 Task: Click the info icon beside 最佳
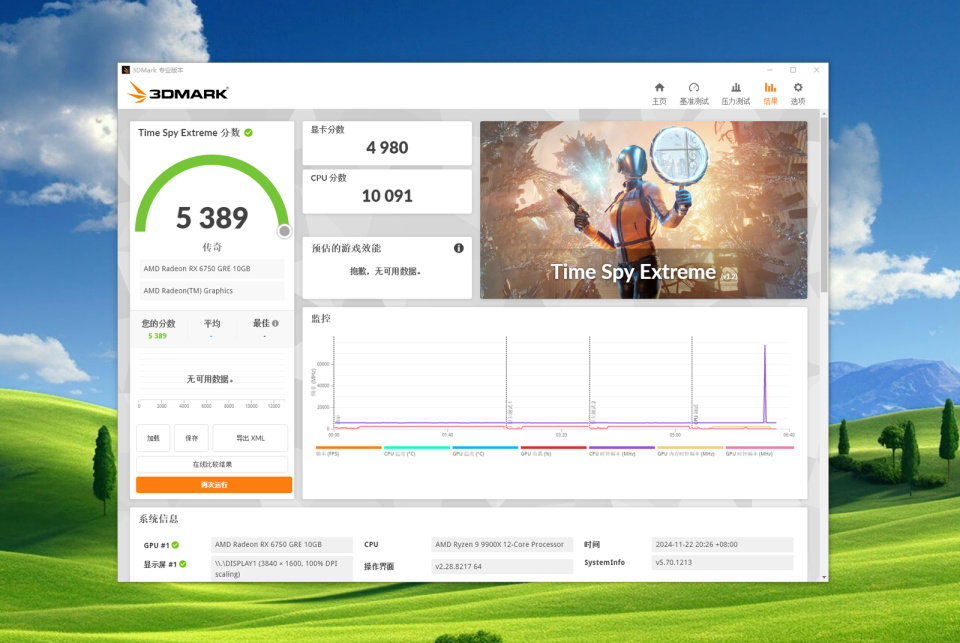[276, 323]
